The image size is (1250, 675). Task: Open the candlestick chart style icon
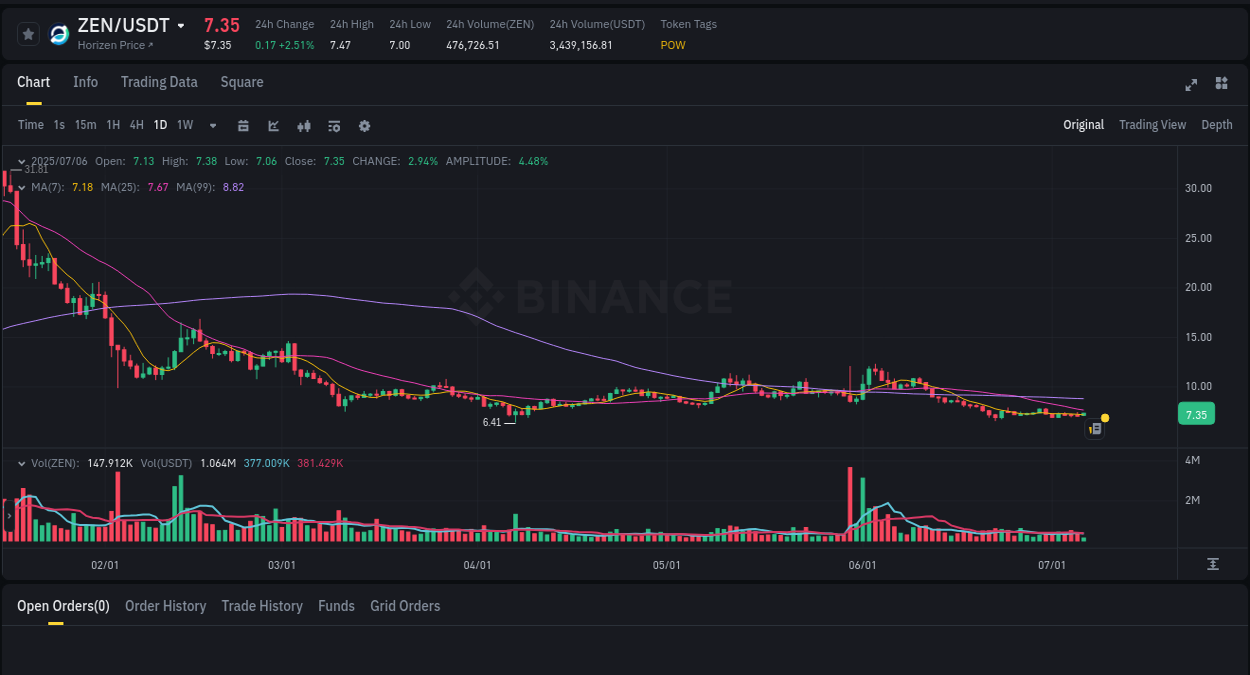(303, 125)
